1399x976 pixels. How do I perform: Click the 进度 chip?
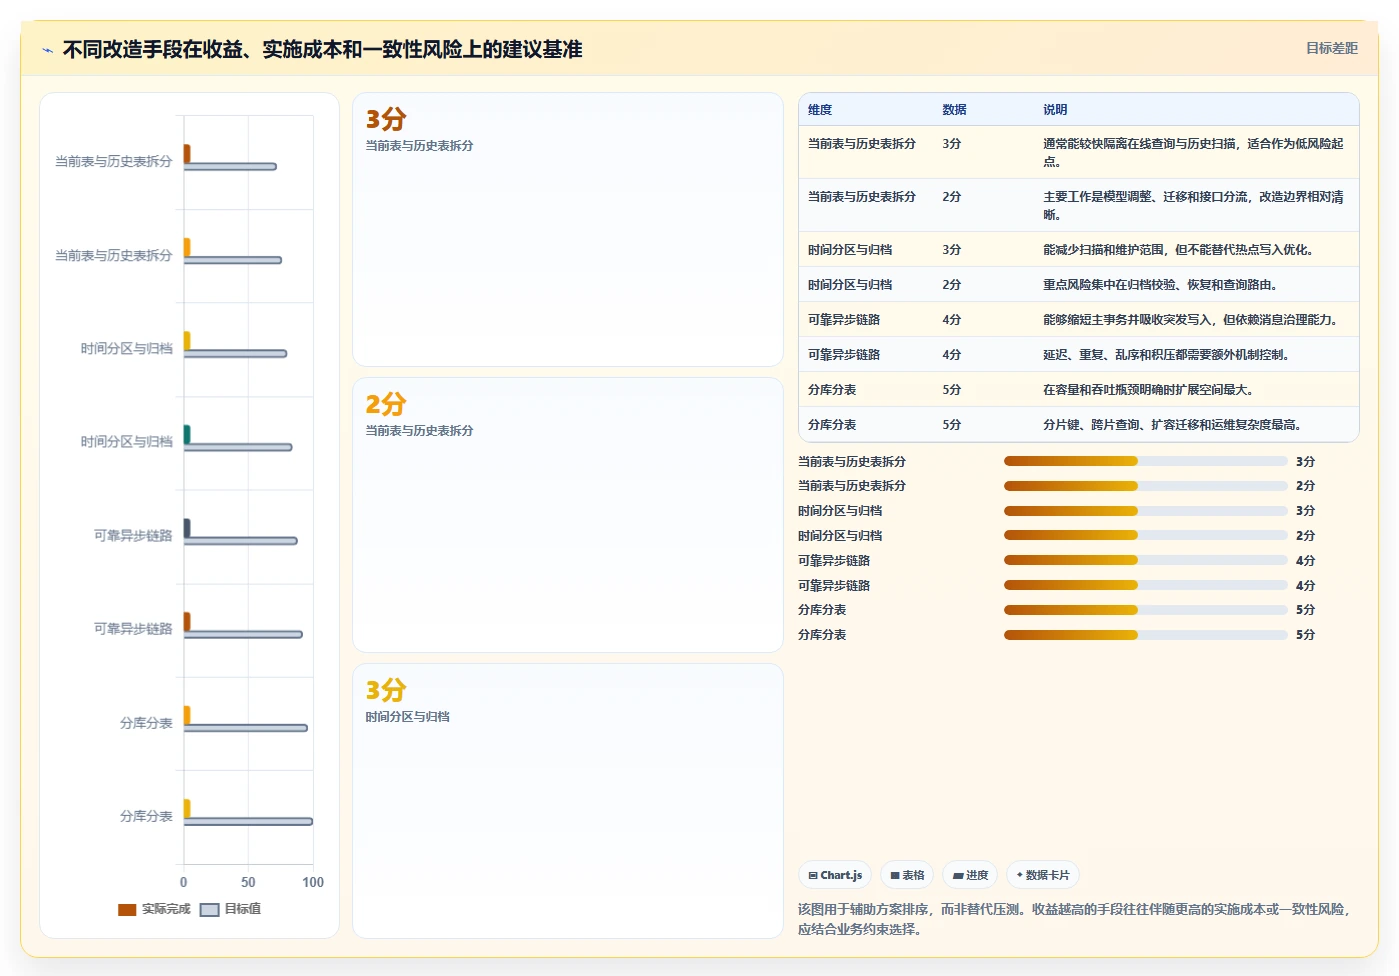[x=970, y=875]
